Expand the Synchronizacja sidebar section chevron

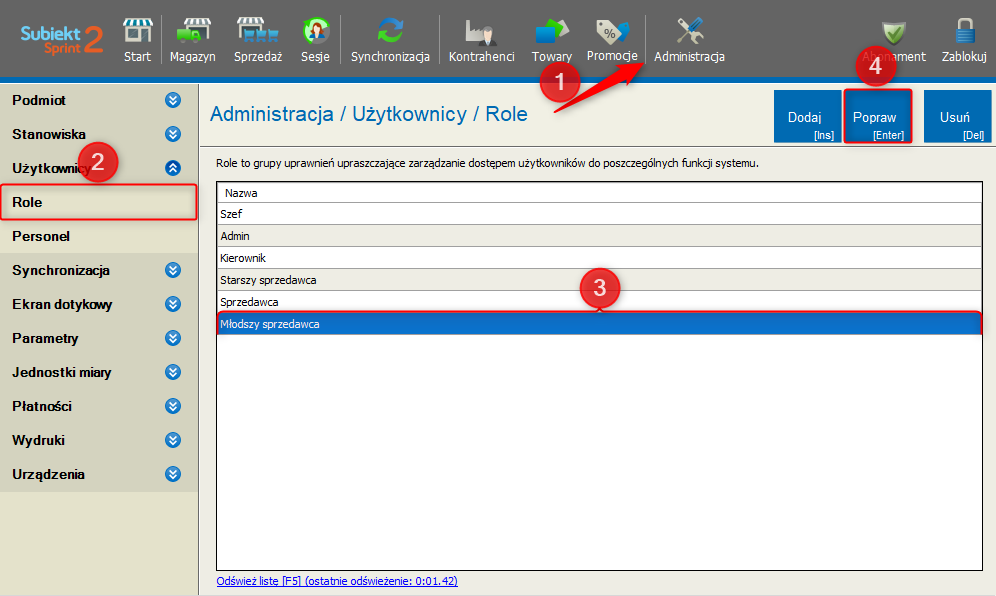coord(173,270)
